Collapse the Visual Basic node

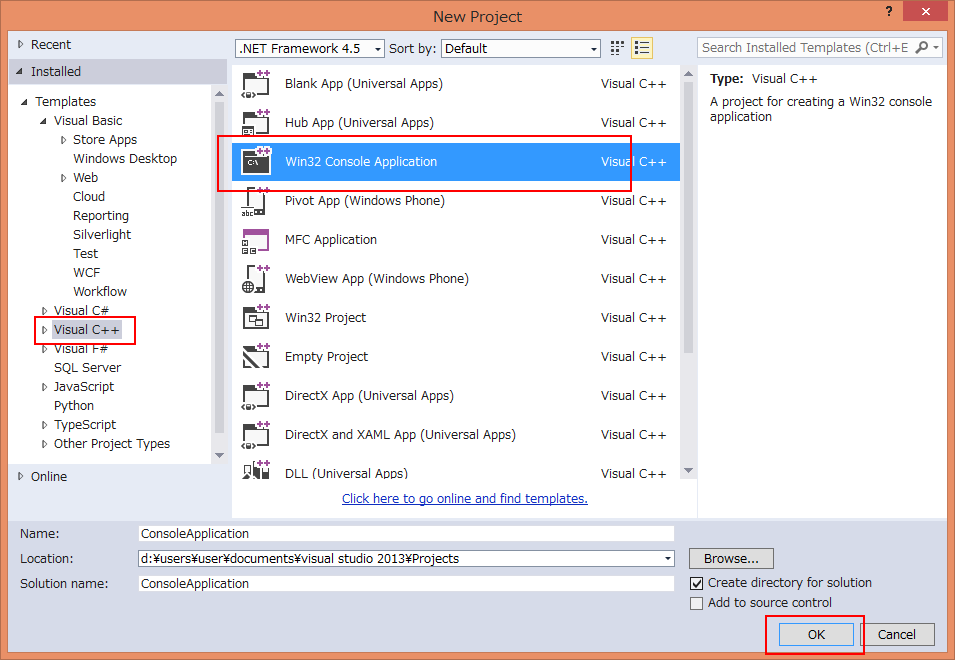pos(43,121)
